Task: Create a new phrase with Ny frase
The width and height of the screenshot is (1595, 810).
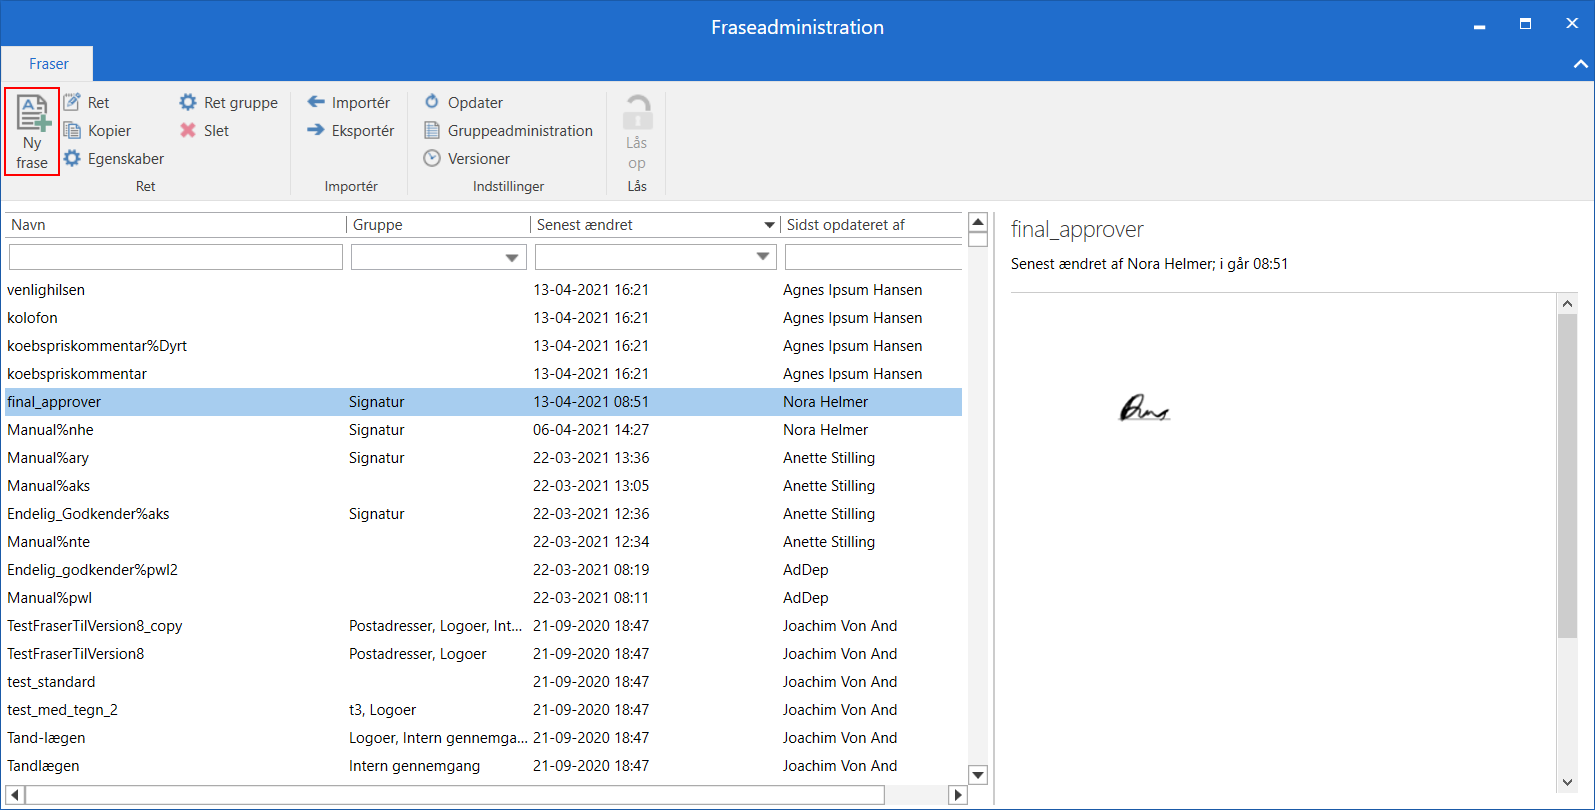Action: 32,132
